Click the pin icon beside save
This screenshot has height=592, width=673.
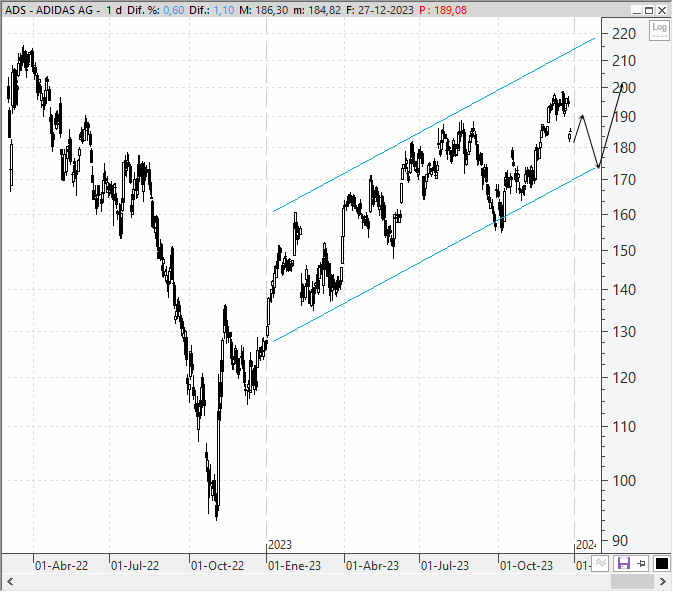641,563
